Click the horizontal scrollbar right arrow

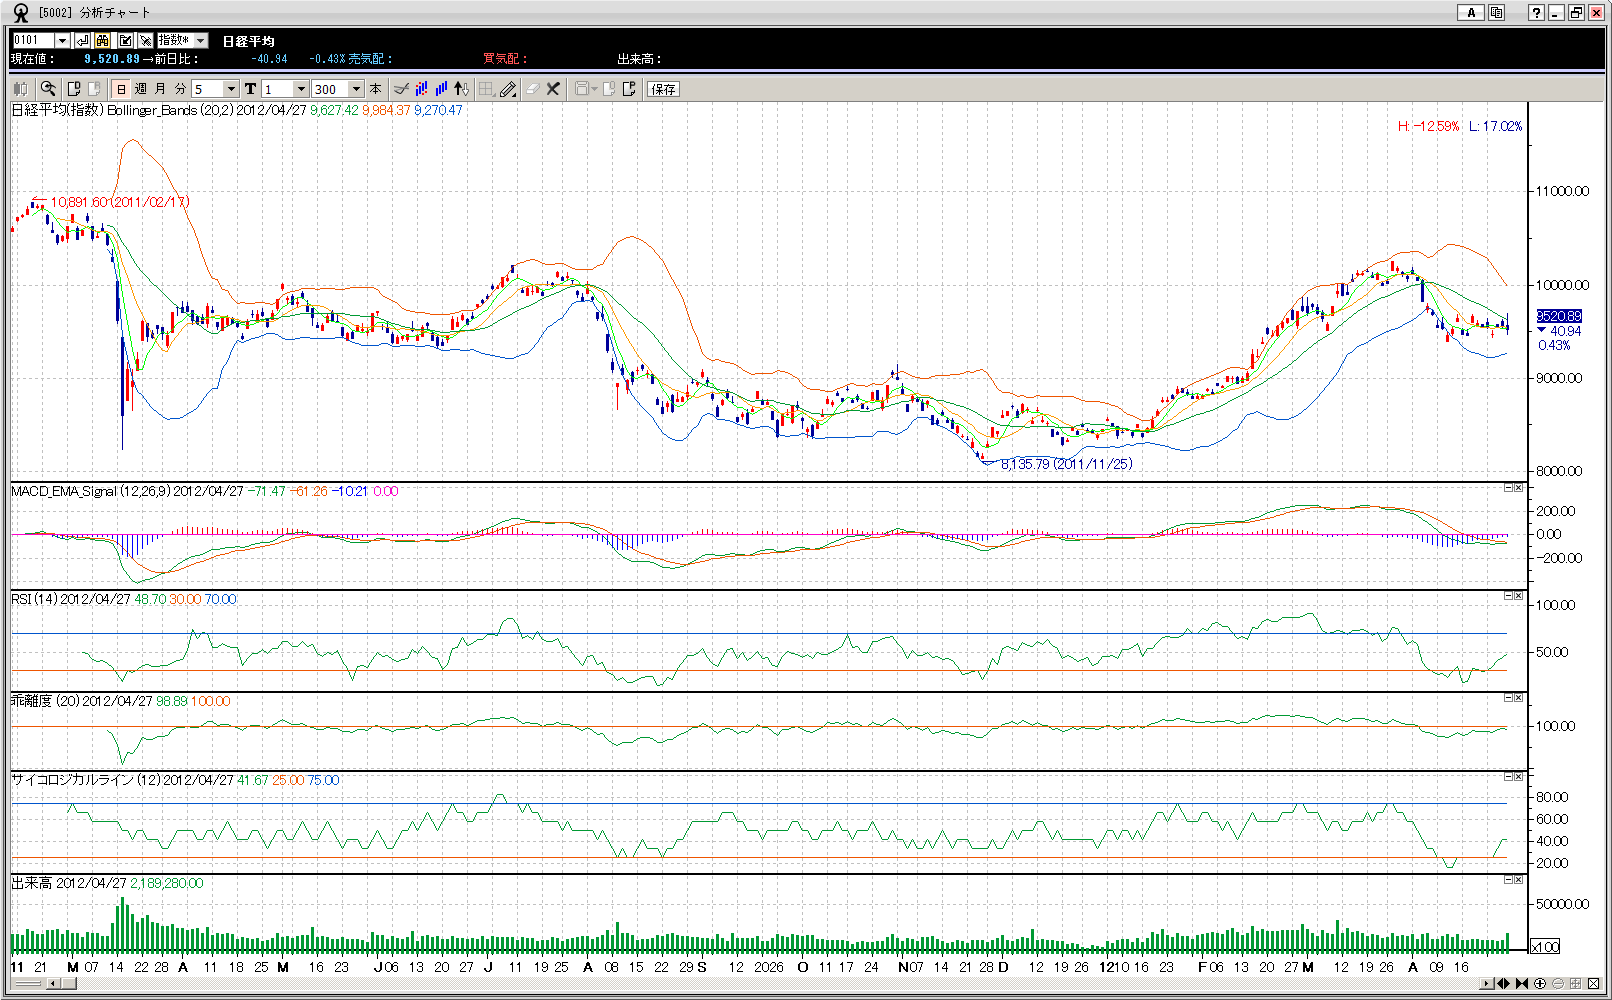point(1487,984)
